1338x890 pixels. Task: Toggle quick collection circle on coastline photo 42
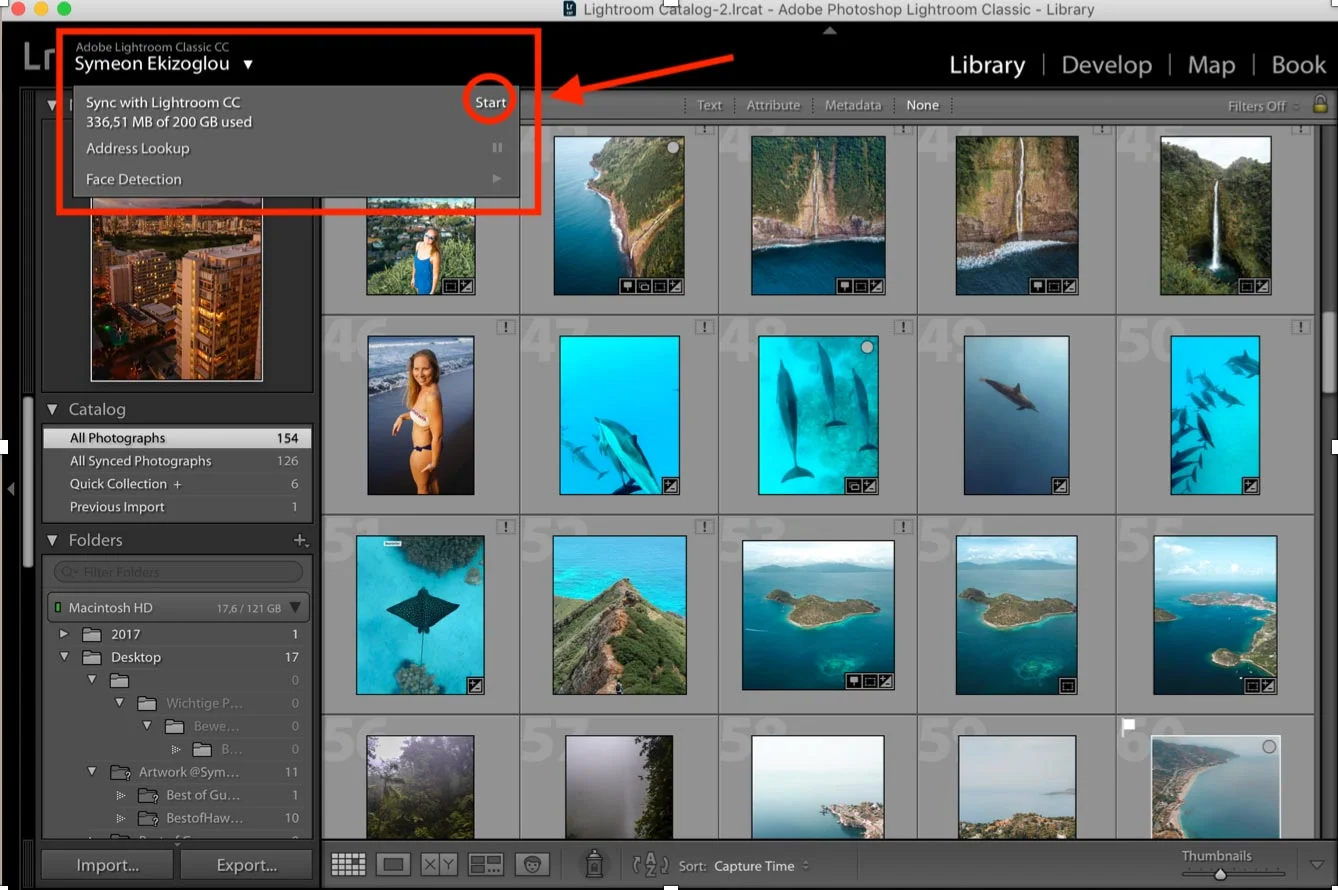673,148
